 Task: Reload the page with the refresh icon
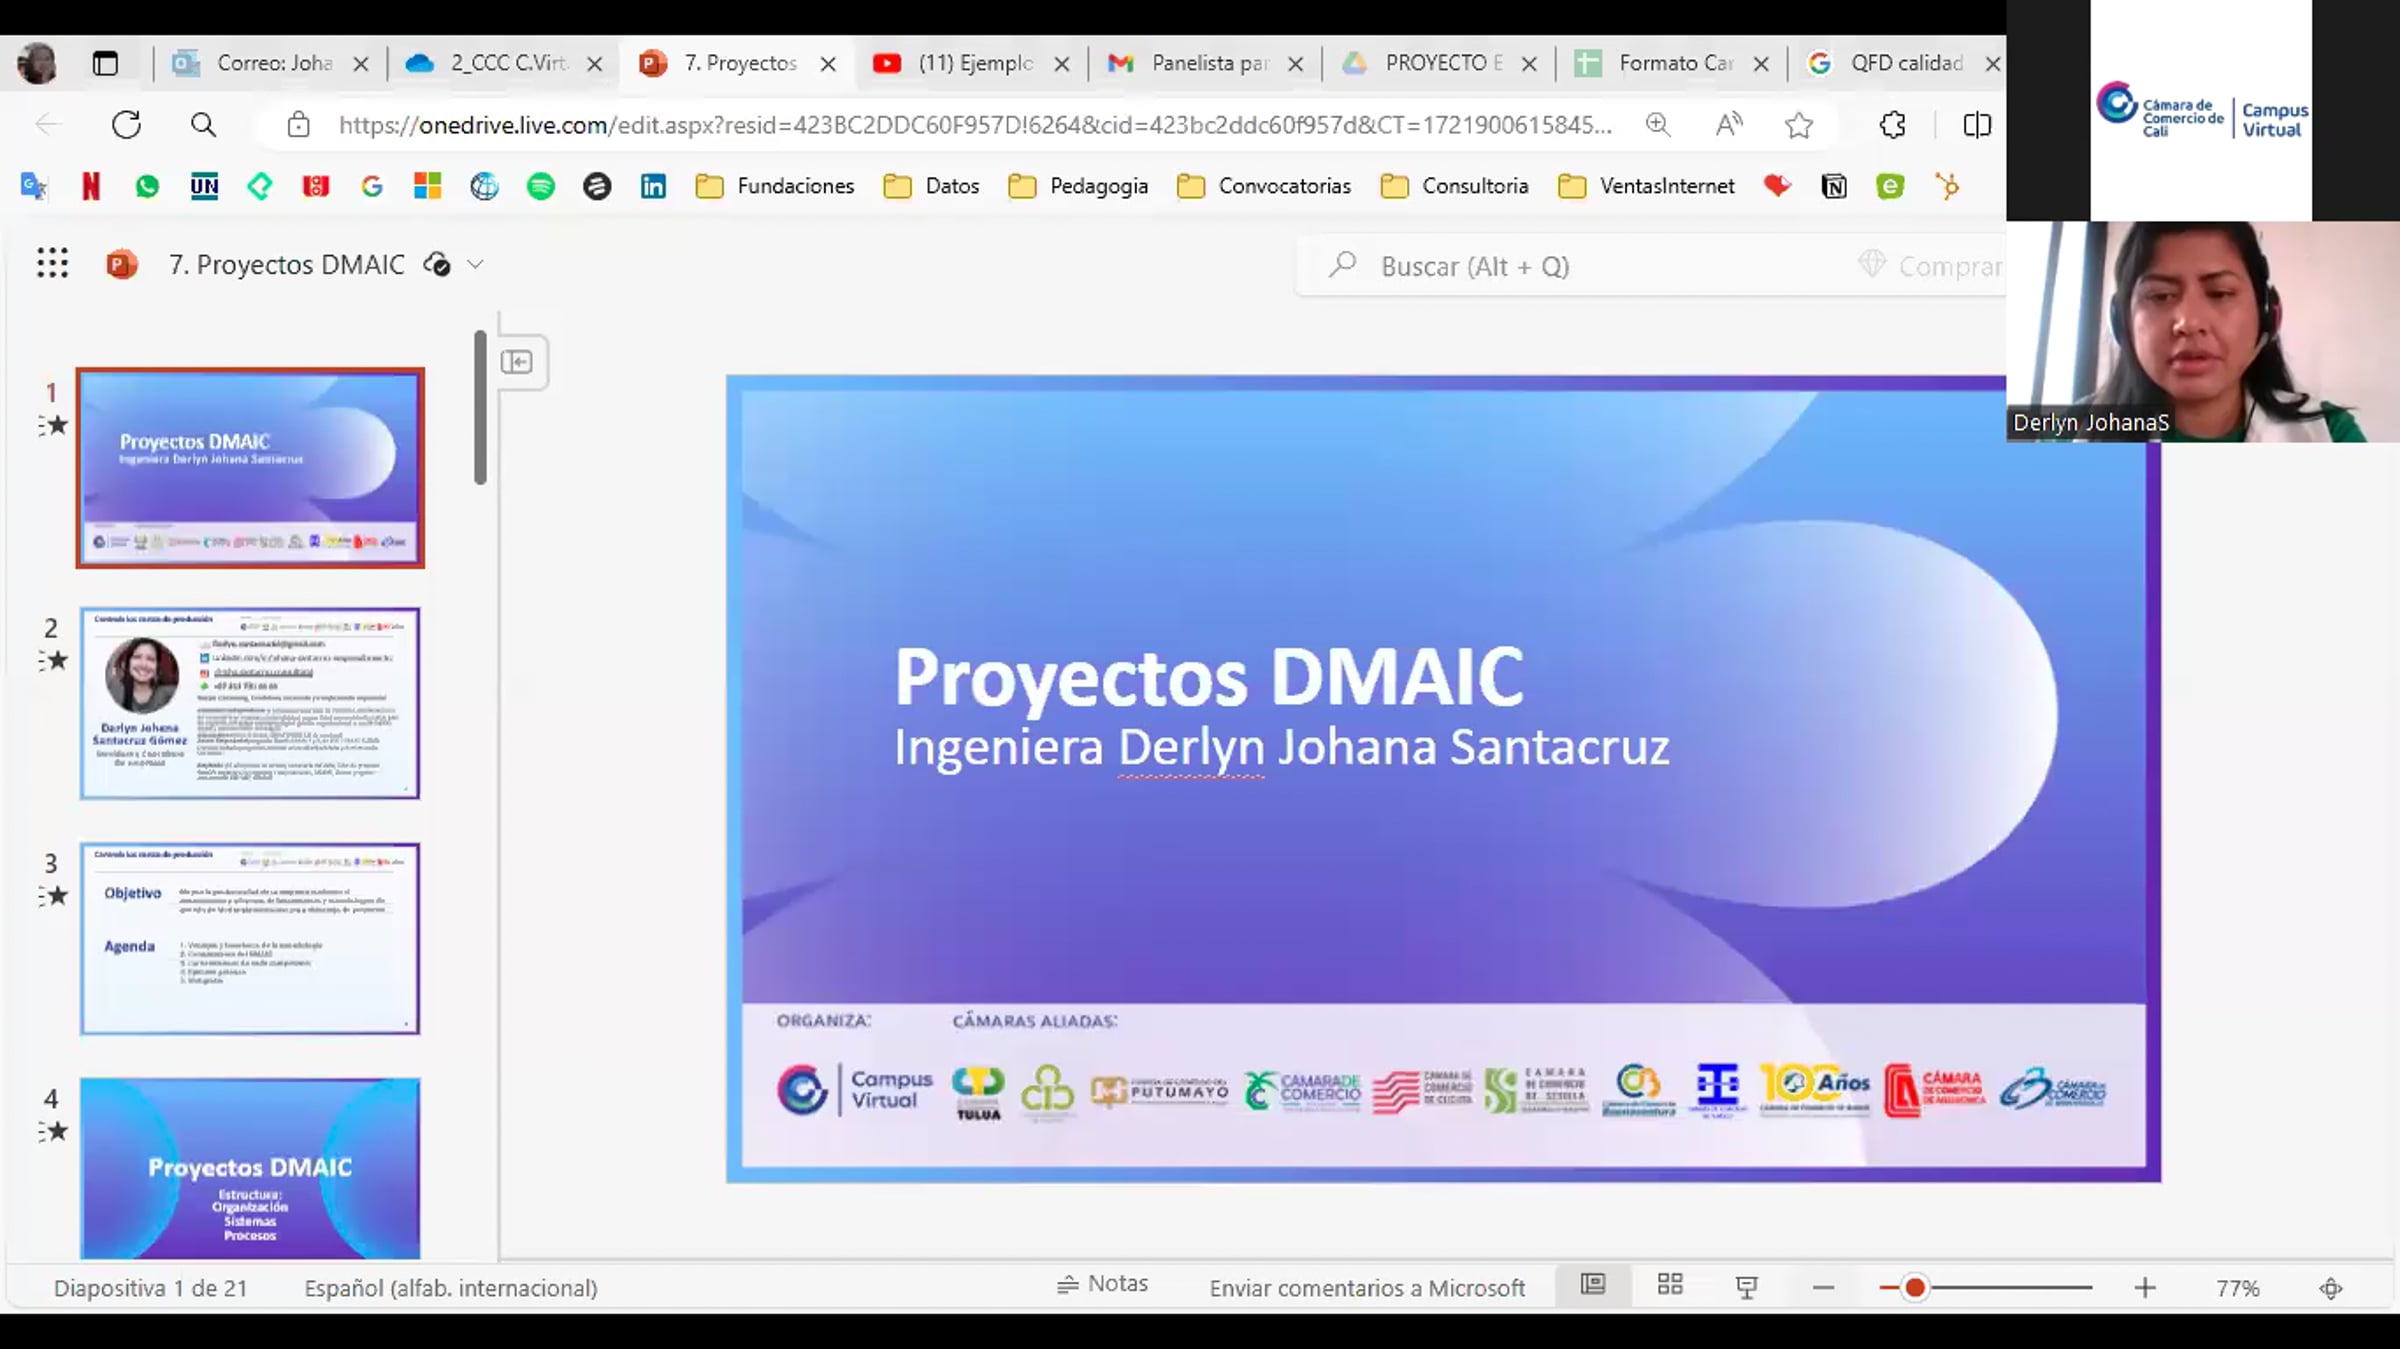pos(126,125)
